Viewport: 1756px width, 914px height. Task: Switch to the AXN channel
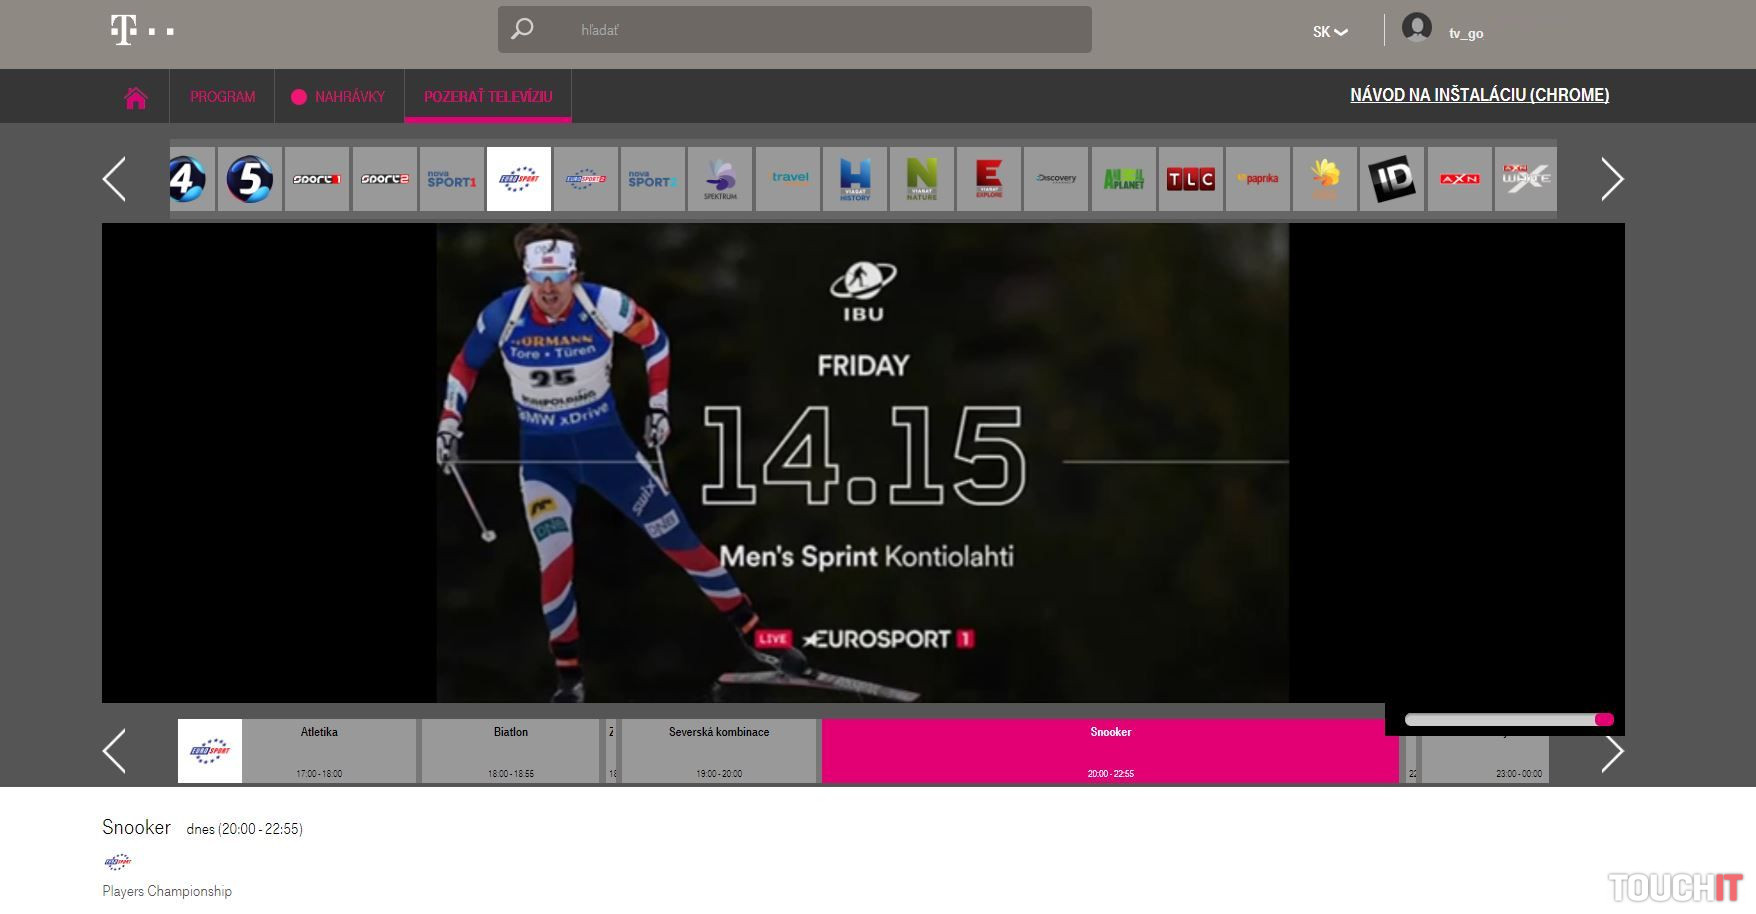[x=1459, y=179]
